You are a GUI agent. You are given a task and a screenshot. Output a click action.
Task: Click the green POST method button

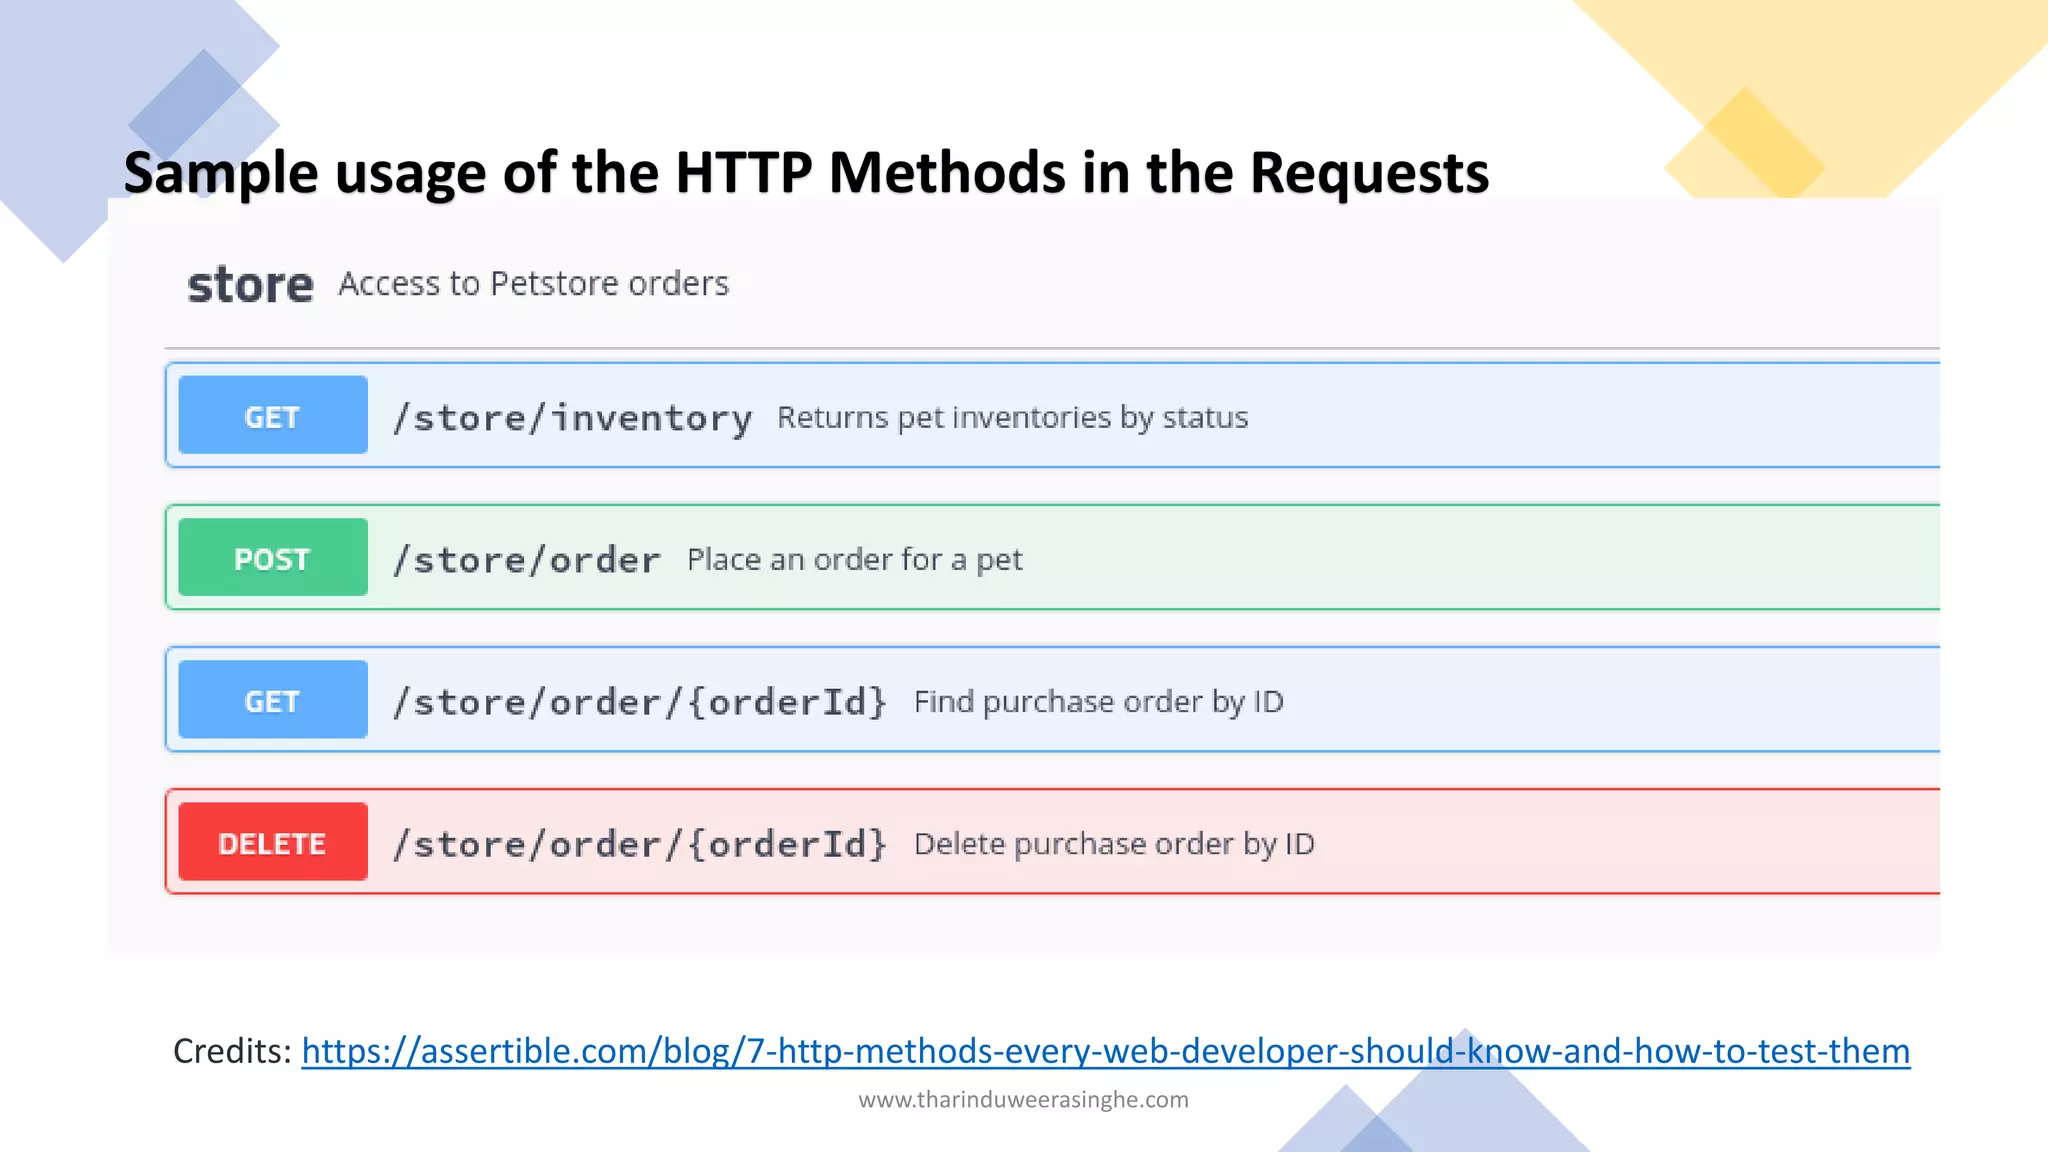pos(272,557)
